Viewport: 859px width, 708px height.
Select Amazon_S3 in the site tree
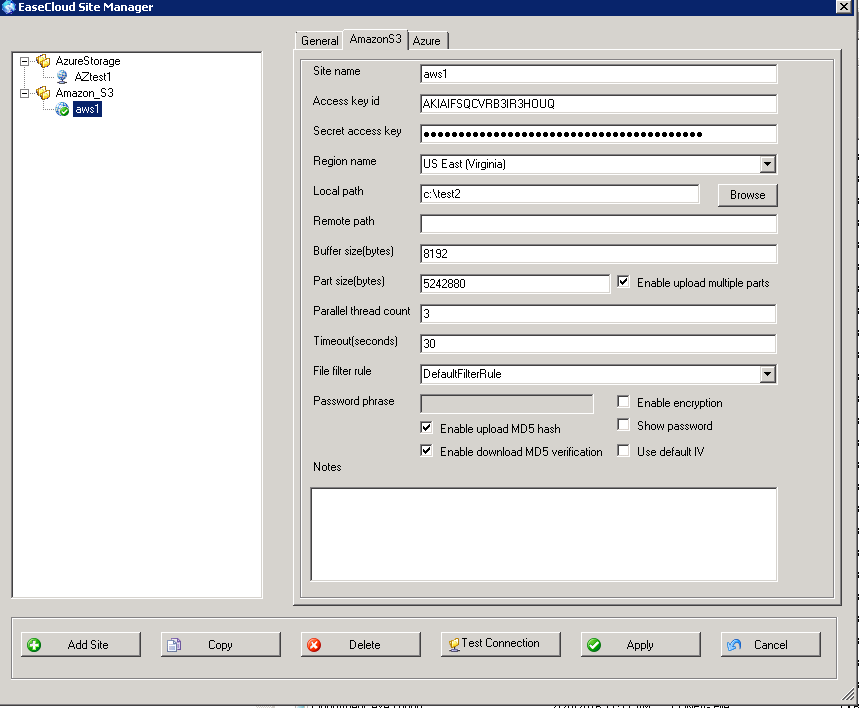point(84,93)
